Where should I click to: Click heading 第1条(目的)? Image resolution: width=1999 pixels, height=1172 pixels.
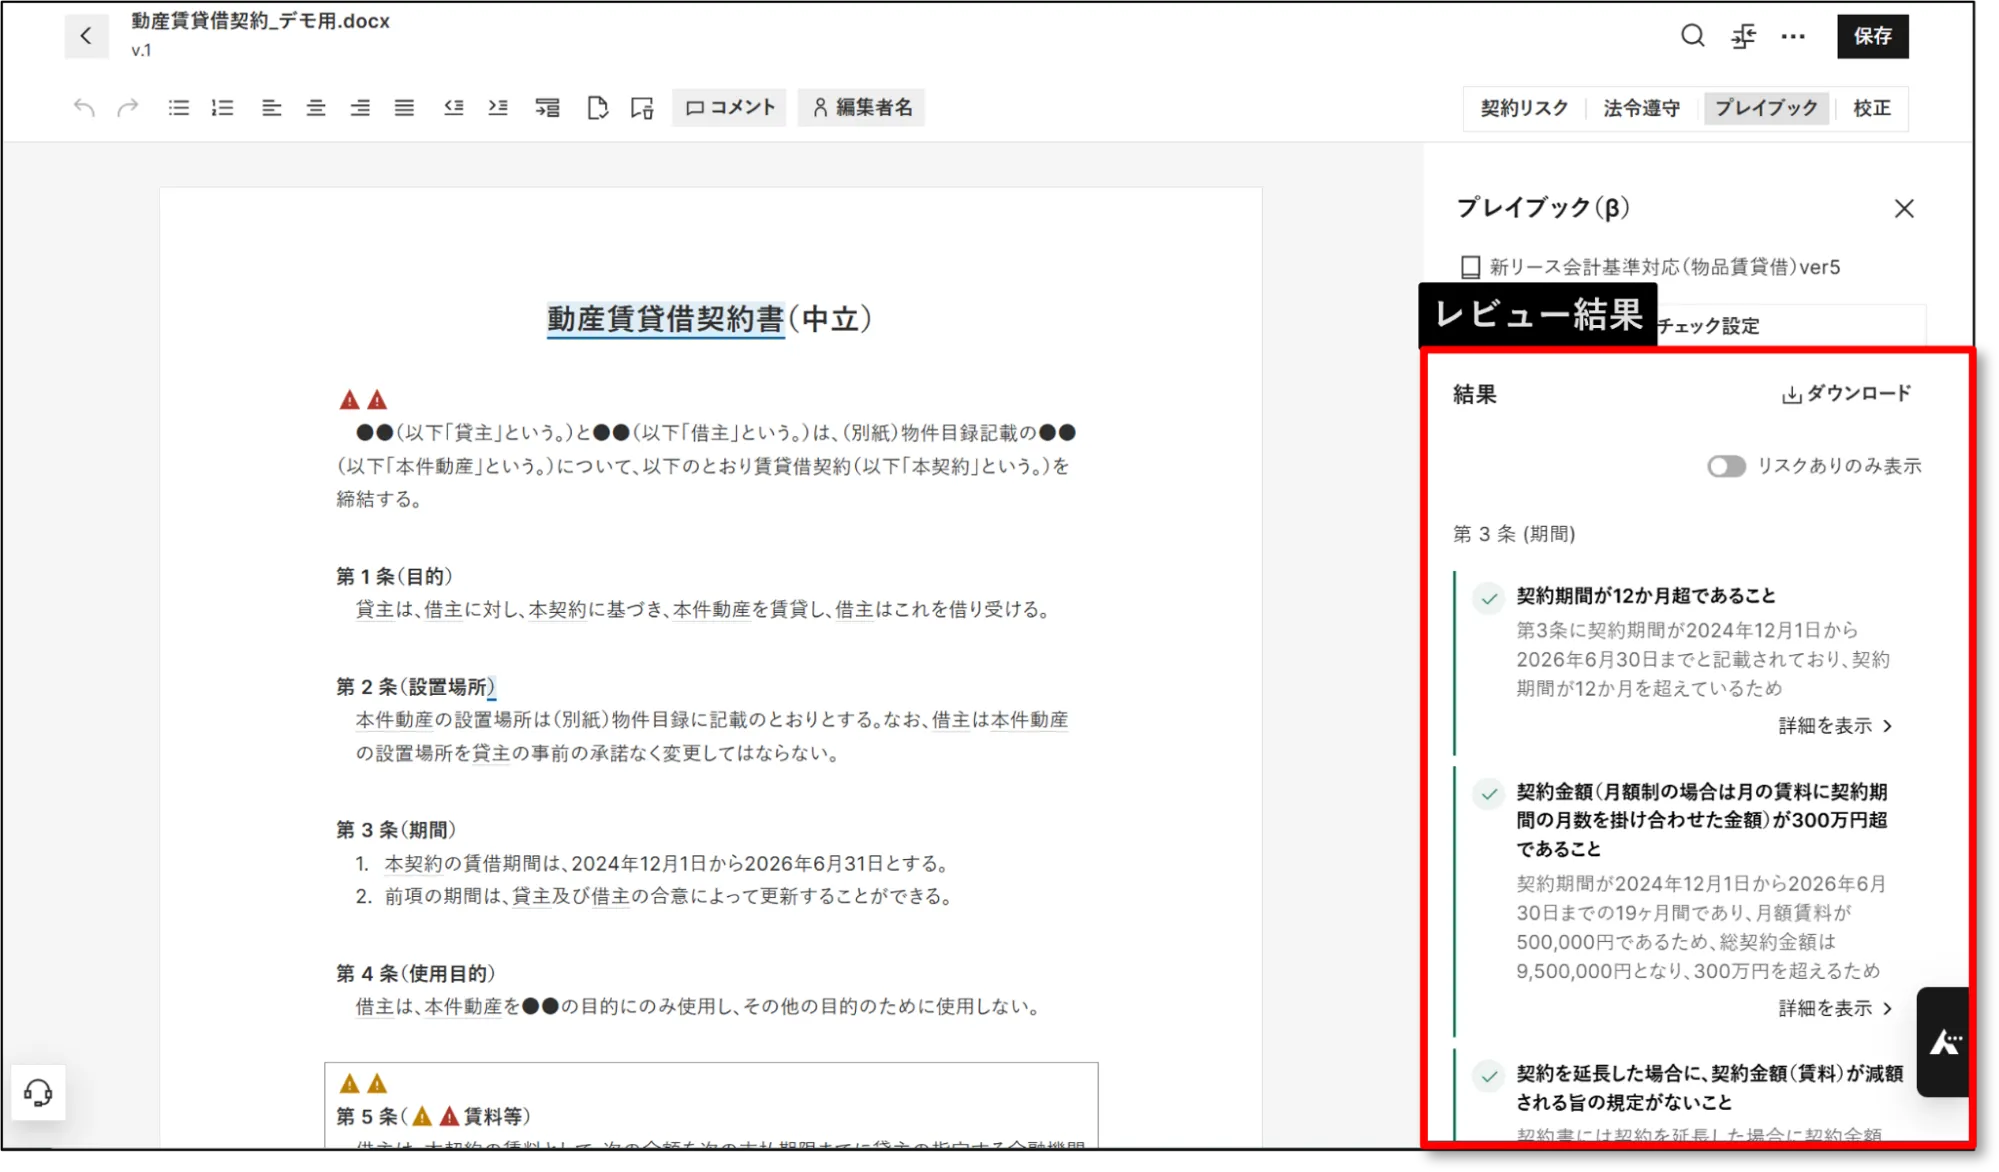click(x=394, y=576)
